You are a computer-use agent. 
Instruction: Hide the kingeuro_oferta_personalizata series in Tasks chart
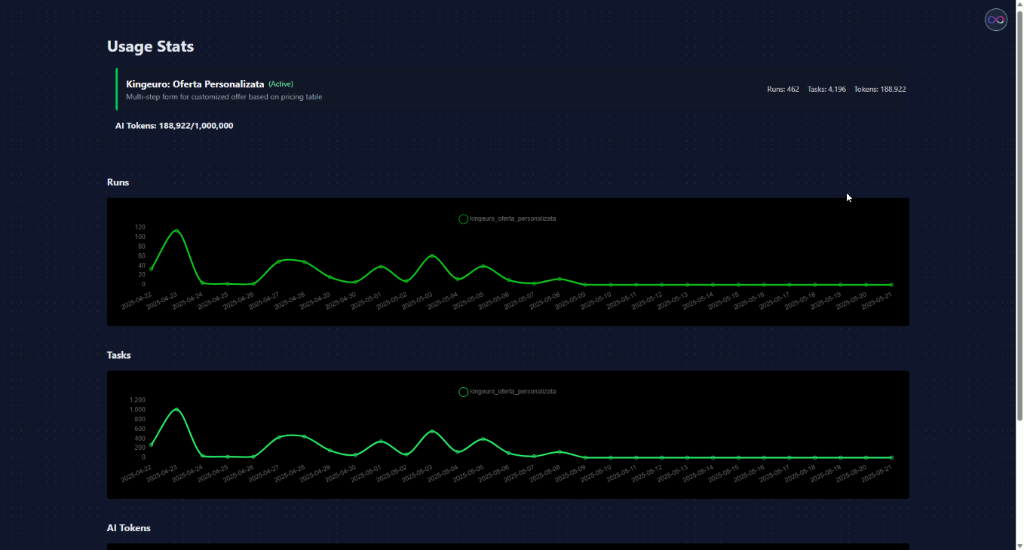(513, 392)
